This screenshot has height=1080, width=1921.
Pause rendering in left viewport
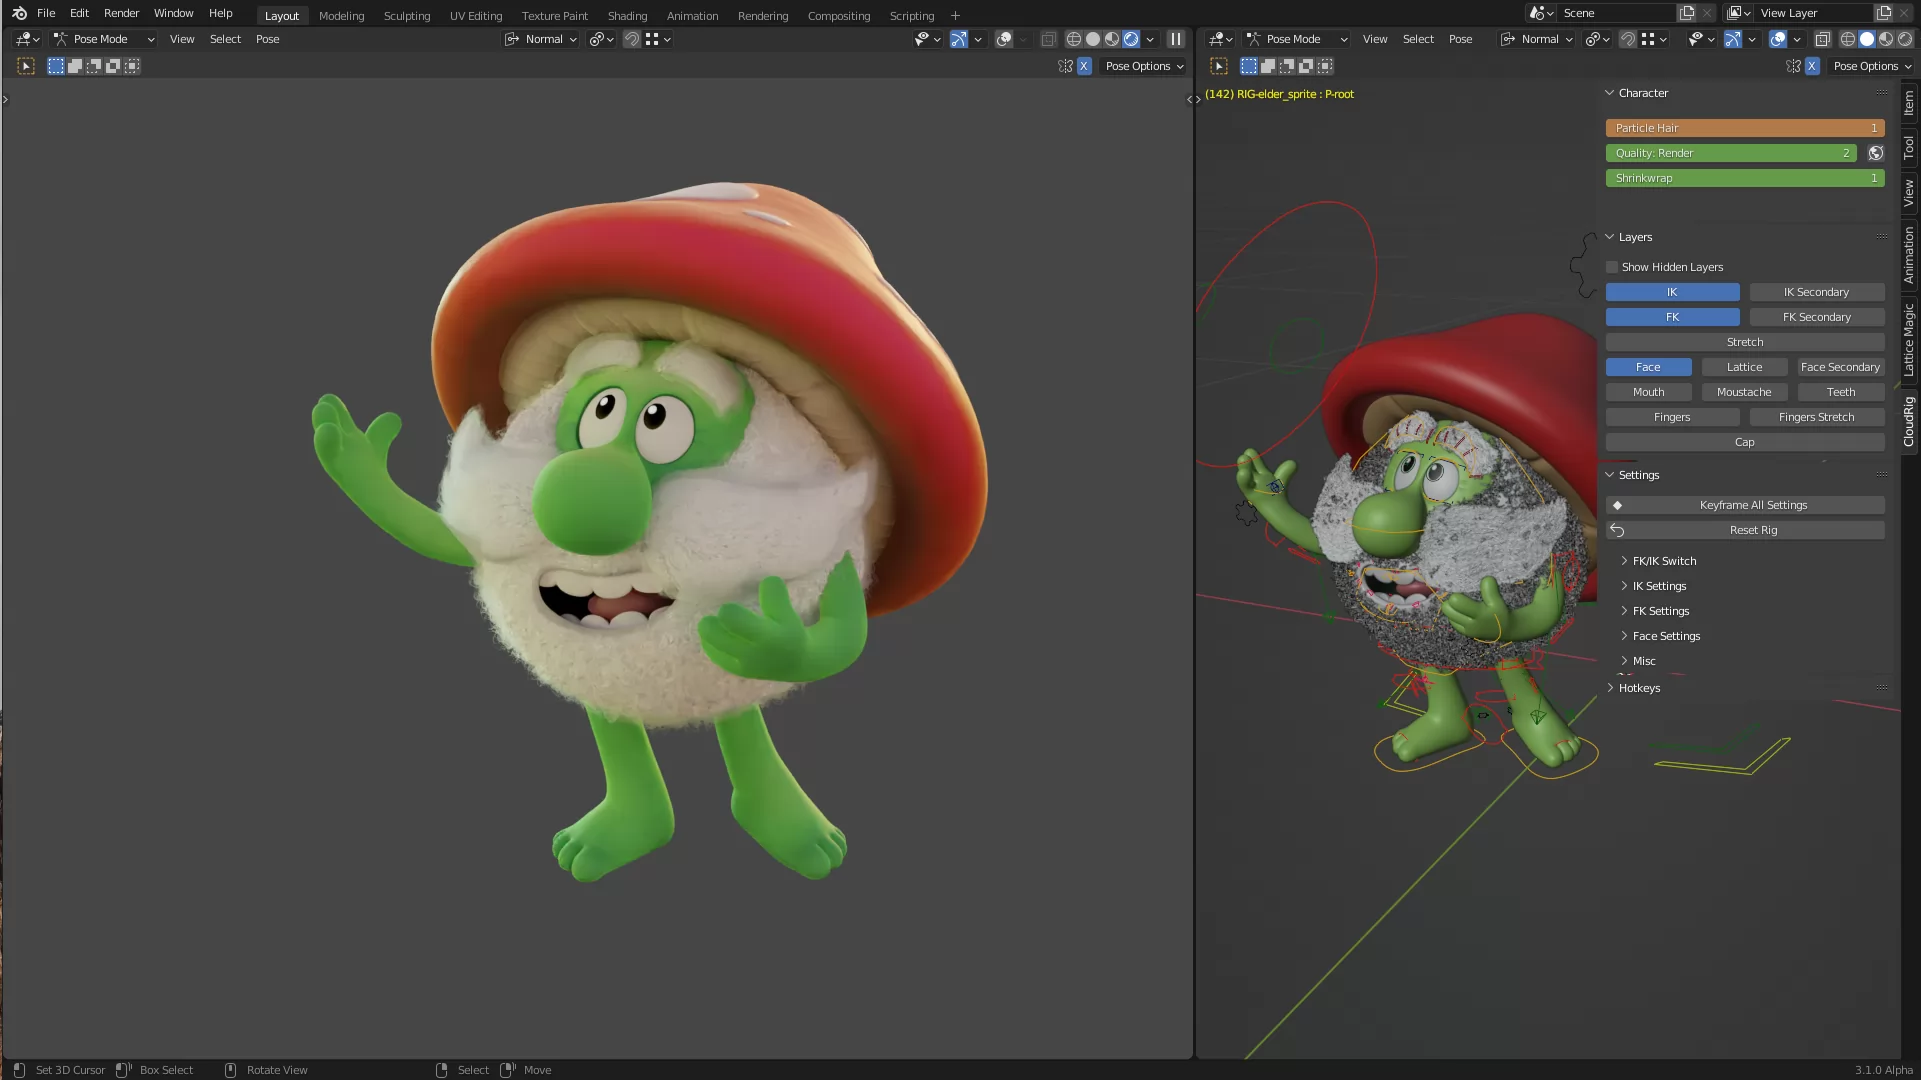[x=1175, y=39]
